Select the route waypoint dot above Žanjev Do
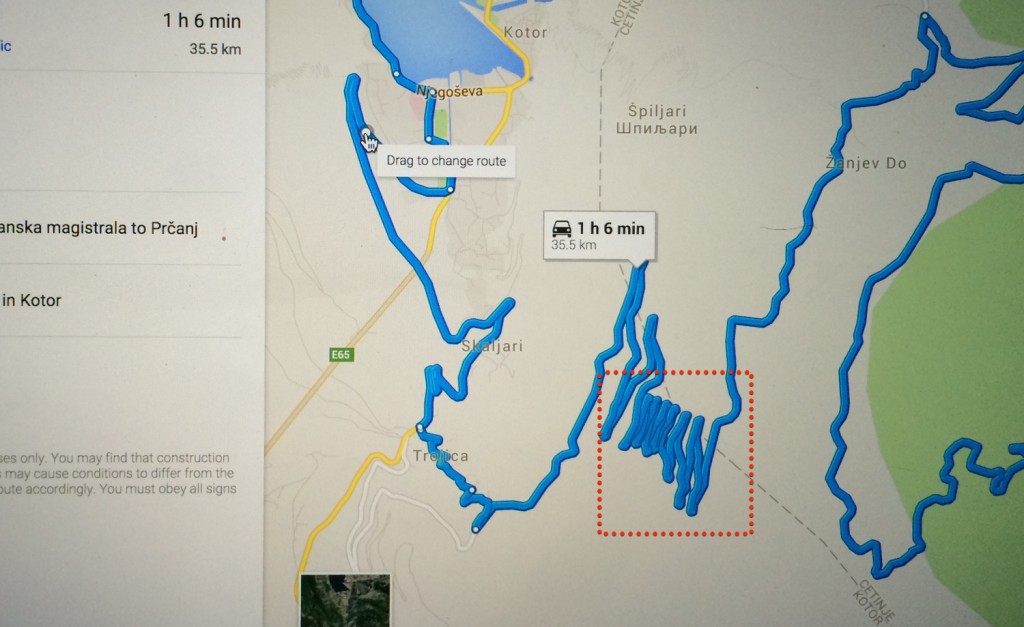1024x627 pixels. point(924,15)
